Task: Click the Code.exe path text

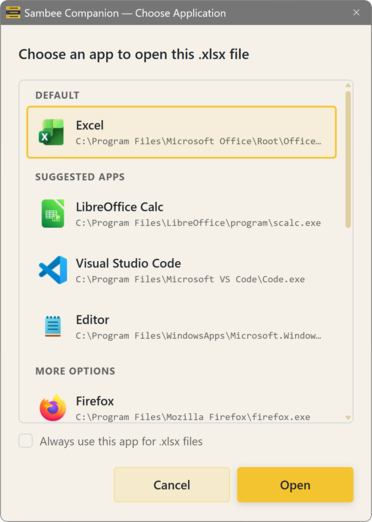Action: click(190, 279)
